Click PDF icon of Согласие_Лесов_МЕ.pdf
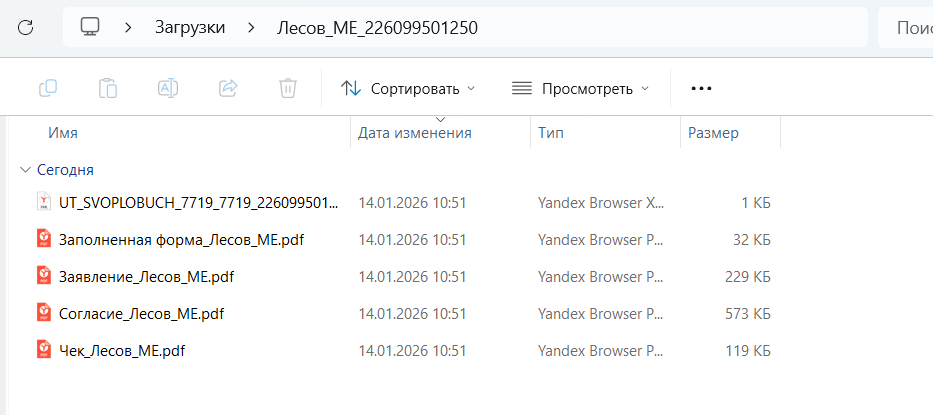The height and width of the screenshot is (415, 933). pyautogui.click(x=44, y=313)
